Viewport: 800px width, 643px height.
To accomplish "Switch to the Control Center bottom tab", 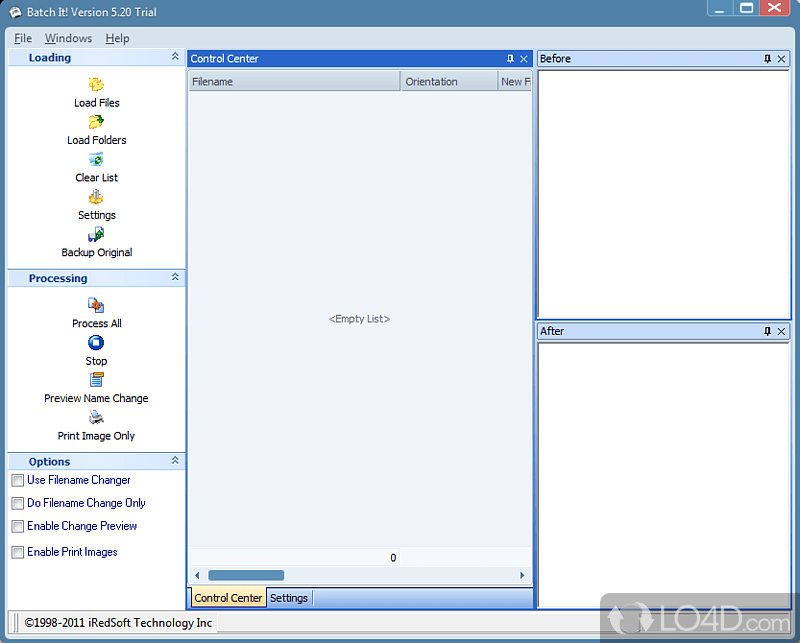I will click(228, 598).
